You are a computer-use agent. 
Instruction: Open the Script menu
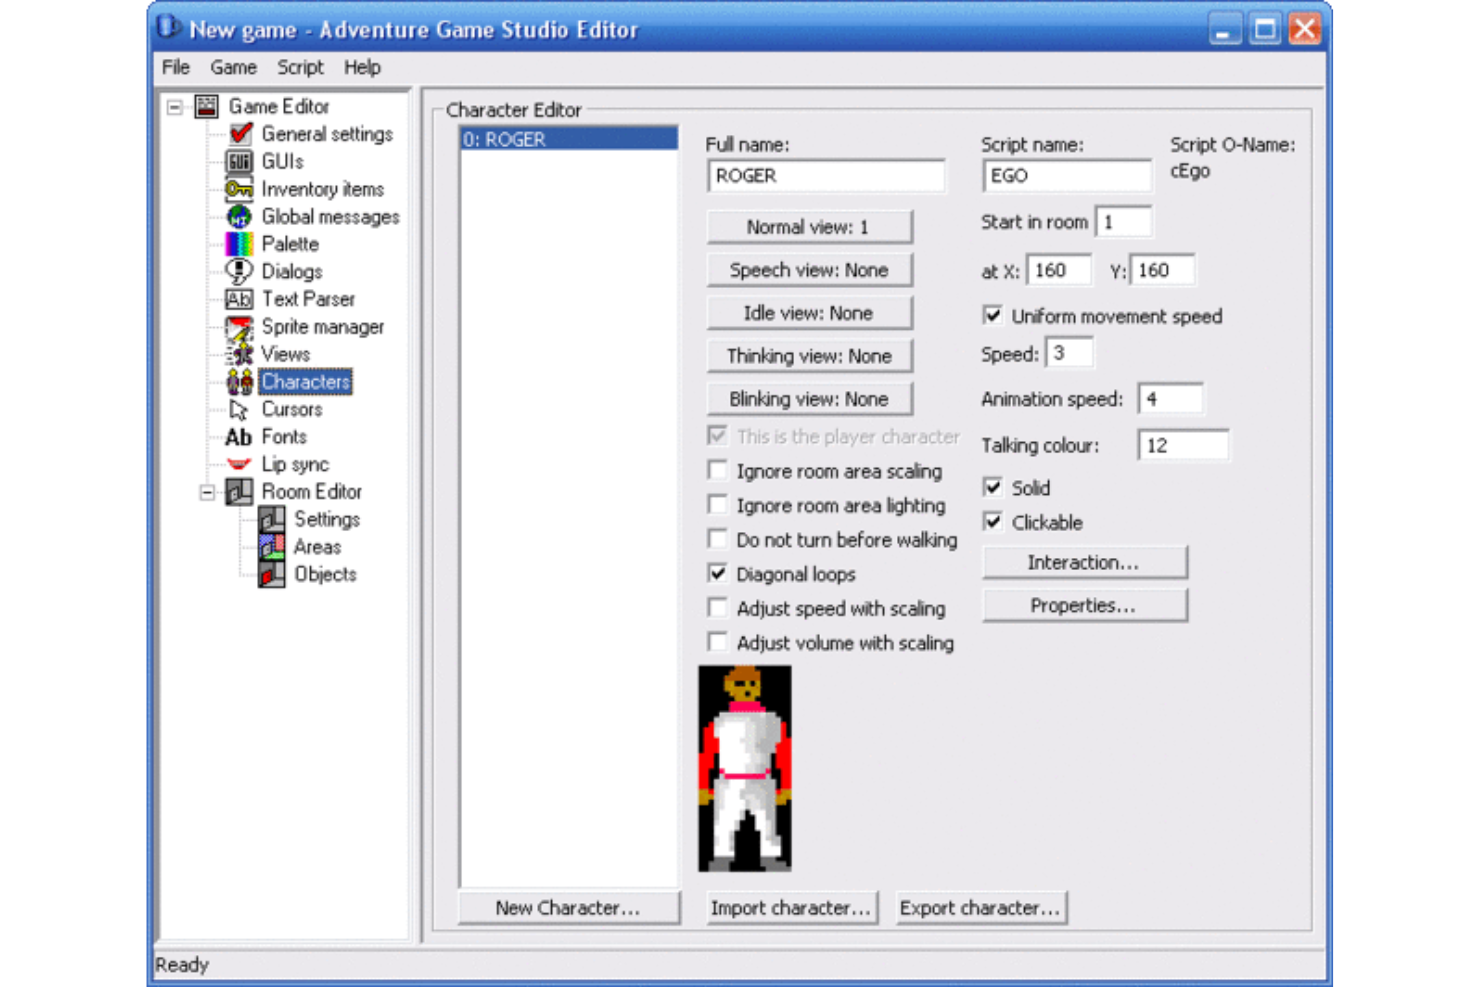(300, 67)
